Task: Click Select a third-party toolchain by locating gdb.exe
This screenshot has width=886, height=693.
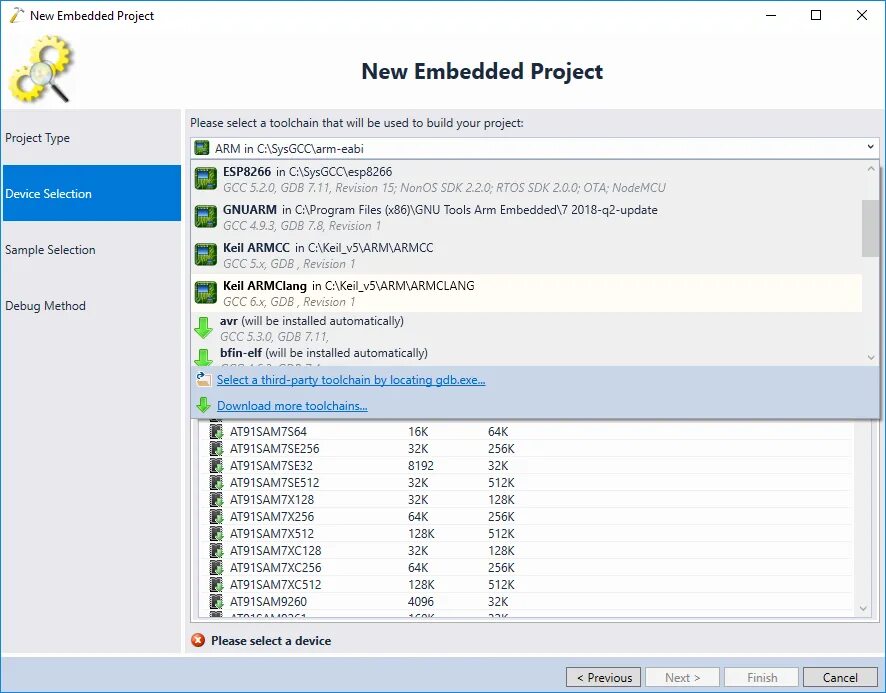Action: tap(351, 380)
